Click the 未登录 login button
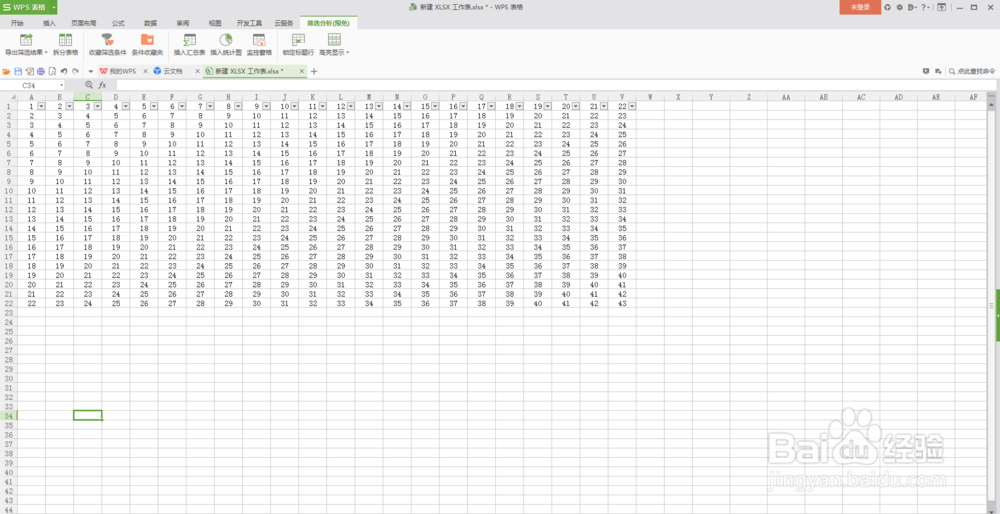Image resolution: width=1000 pixels, height=514 pixels. point(860,7)
